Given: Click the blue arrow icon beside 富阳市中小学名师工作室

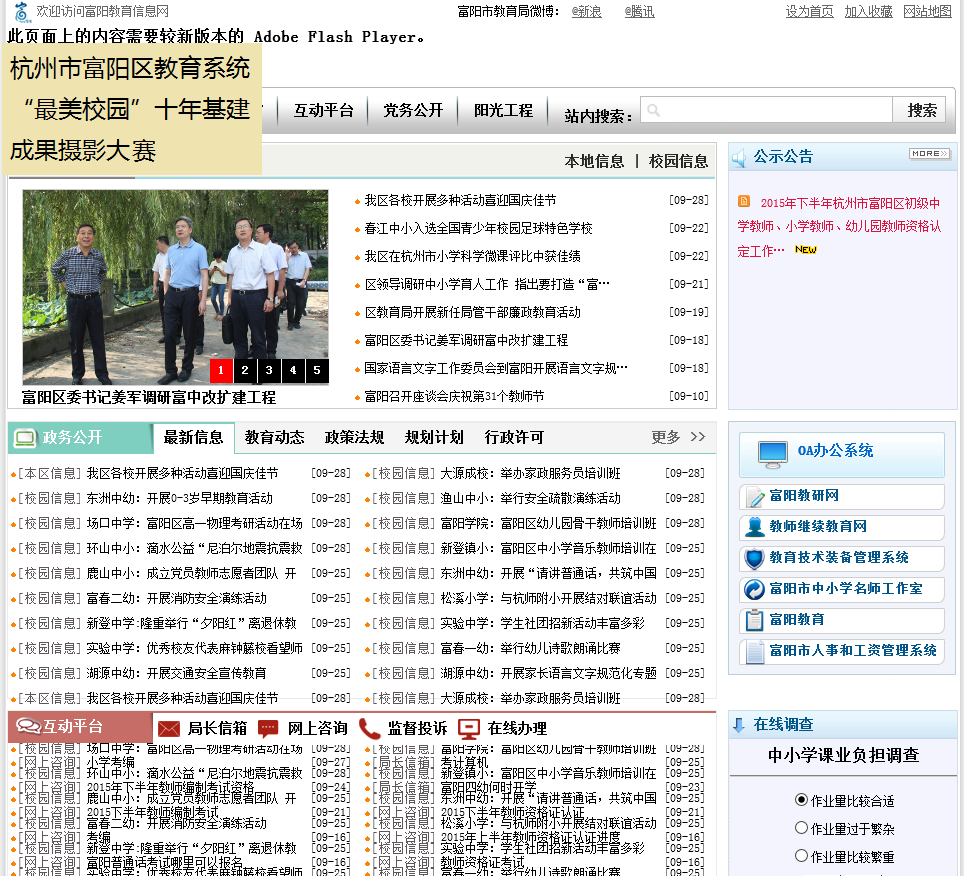Looking at the screenshot, I should pyautogui.click(x=754, y=590).
